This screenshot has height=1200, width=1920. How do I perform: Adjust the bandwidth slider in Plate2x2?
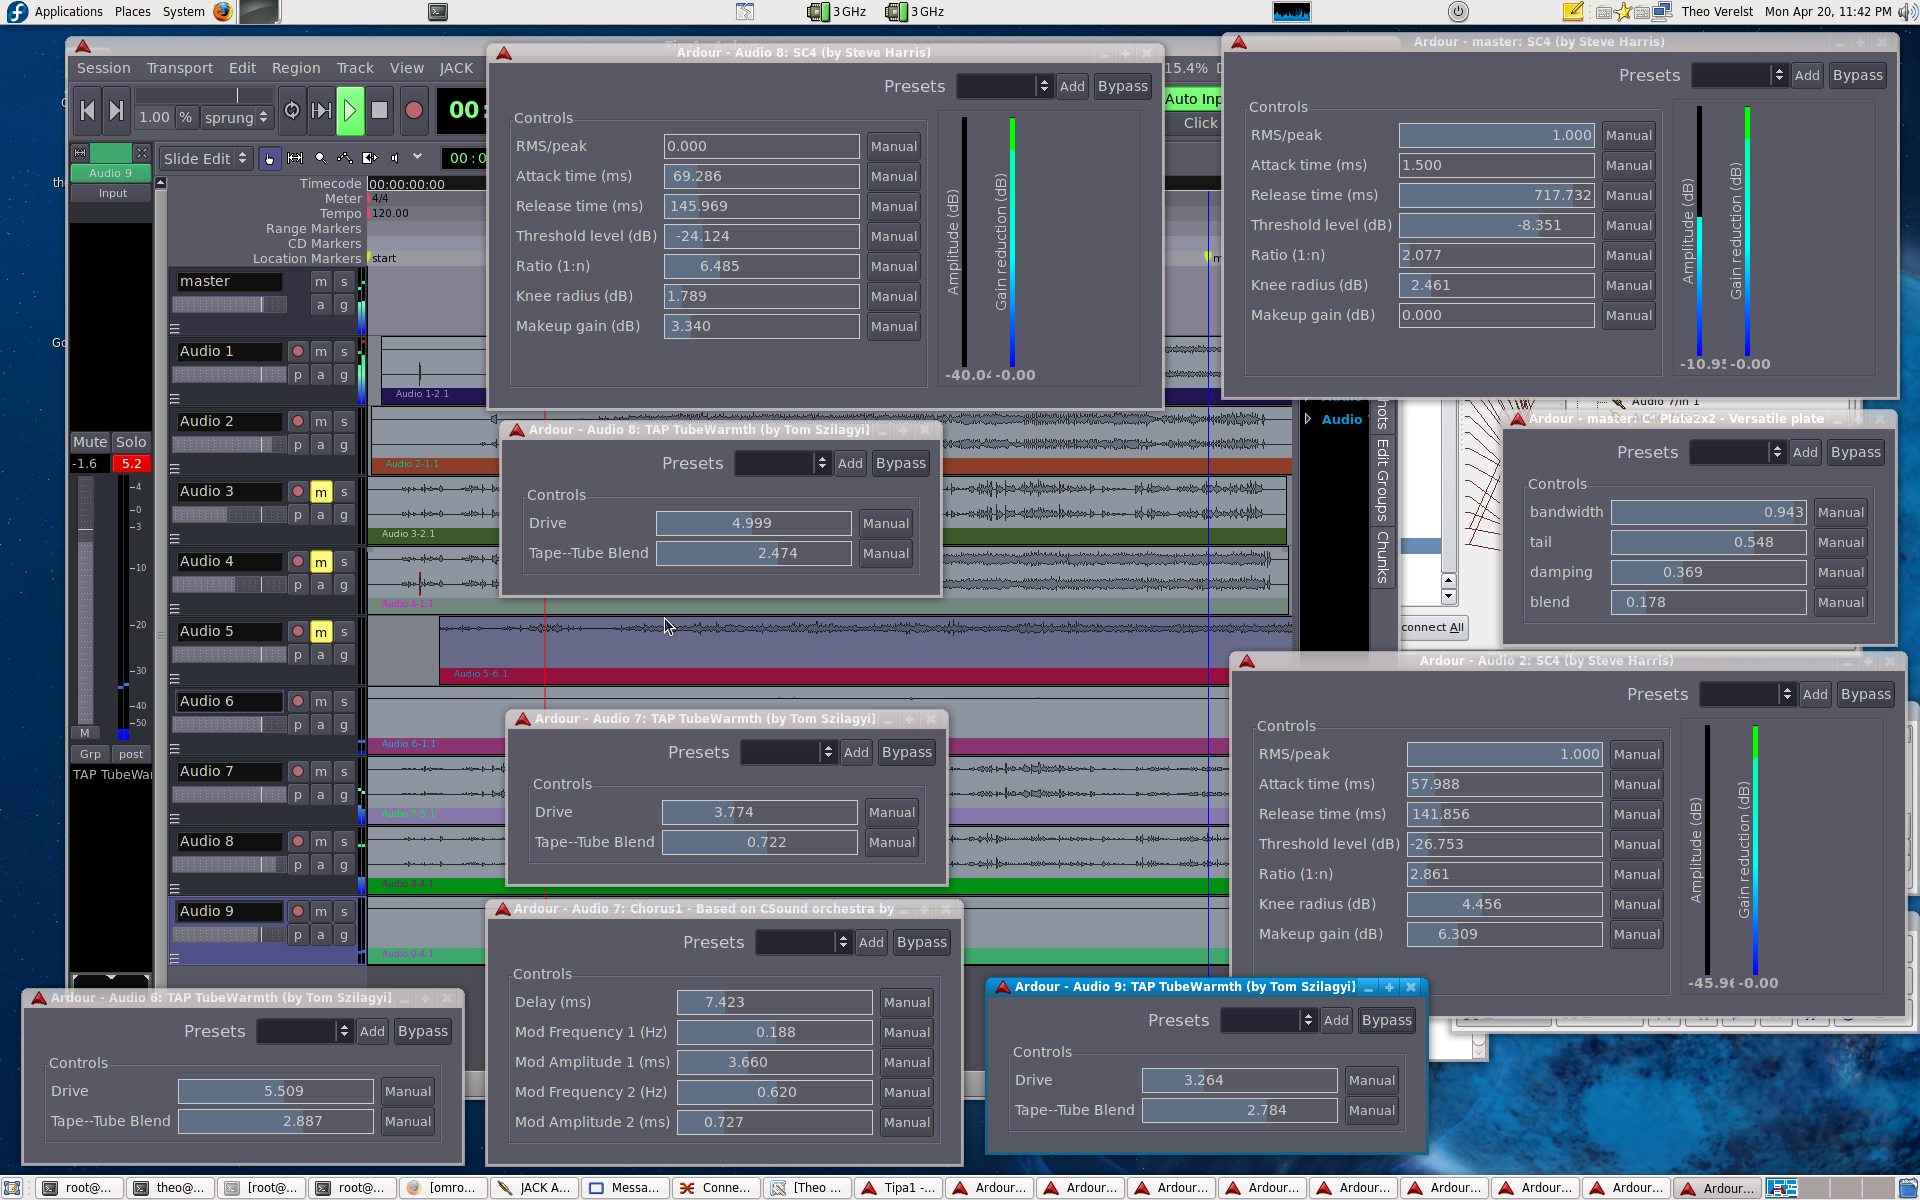click(1709, 513)
